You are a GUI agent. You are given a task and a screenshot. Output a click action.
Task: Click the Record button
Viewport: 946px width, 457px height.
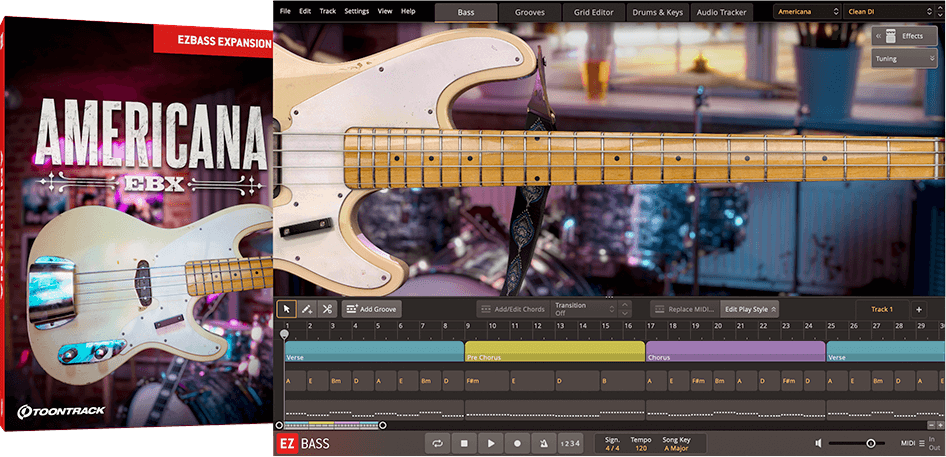[x=517, y=443]
